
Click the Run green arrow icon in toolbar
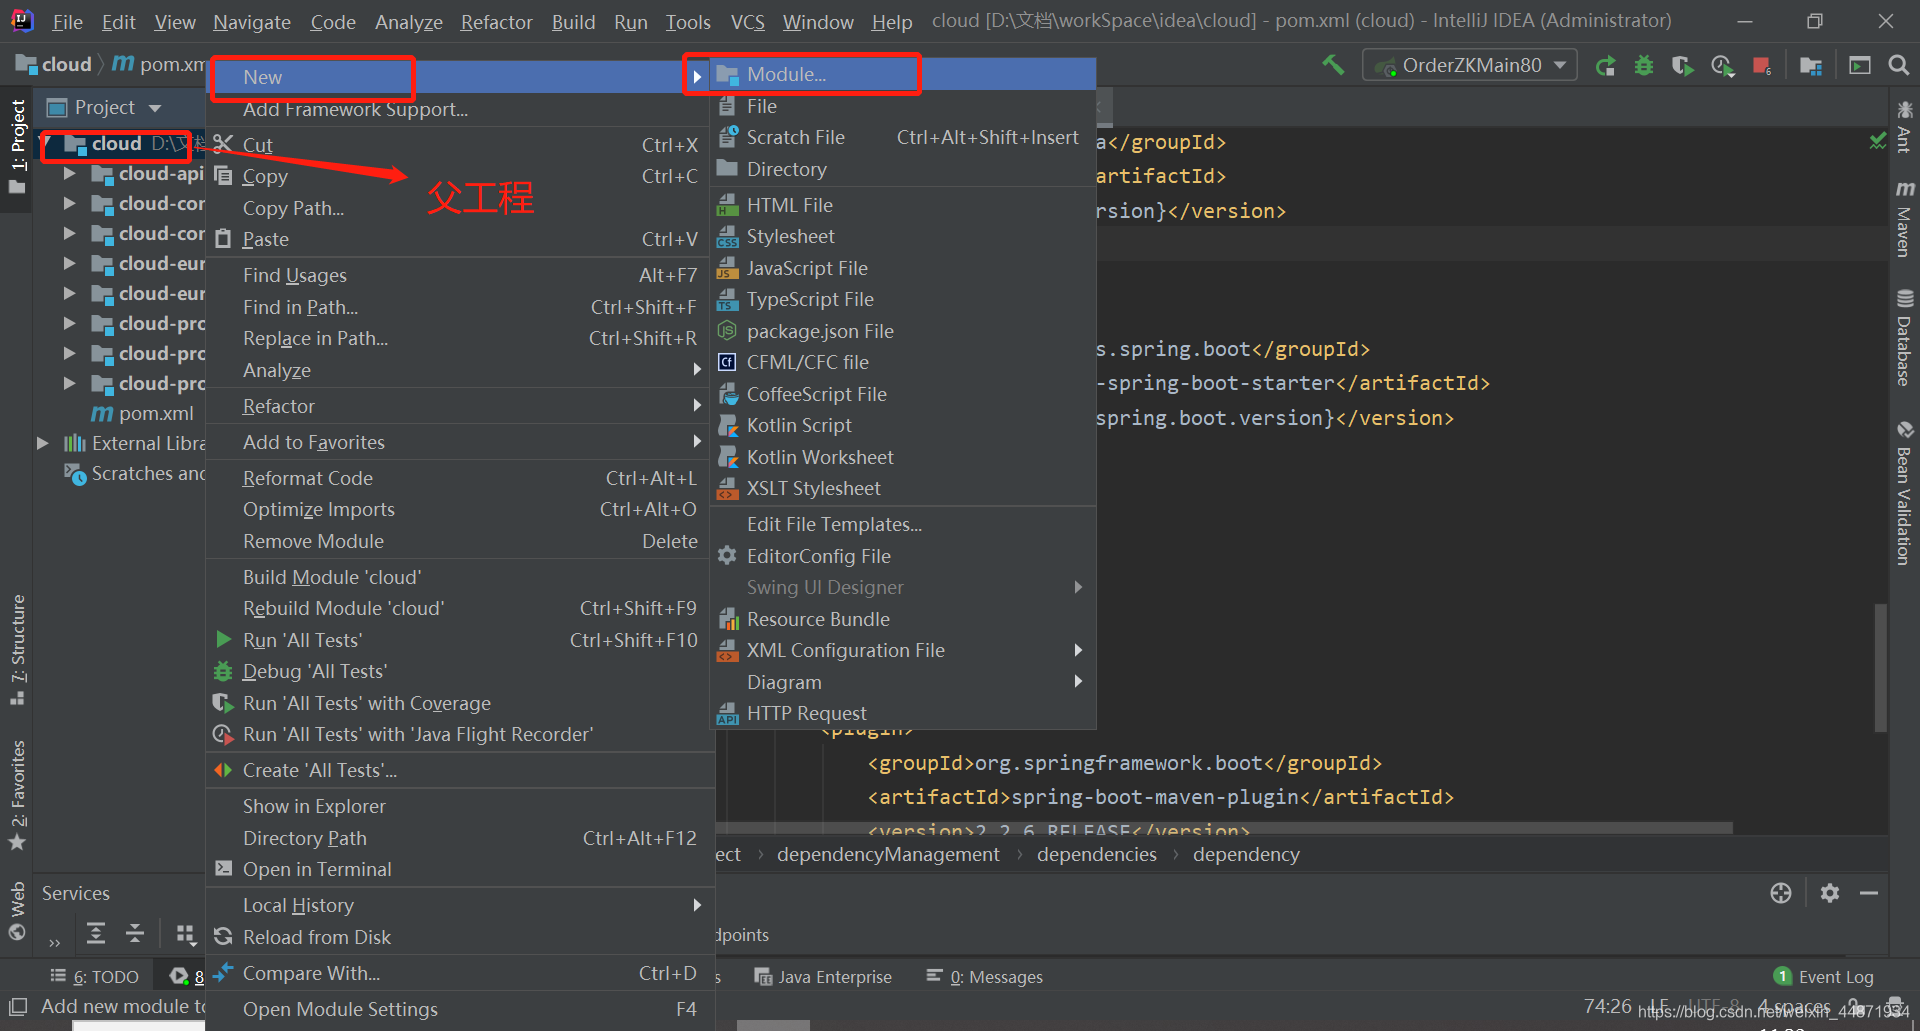1606,66
